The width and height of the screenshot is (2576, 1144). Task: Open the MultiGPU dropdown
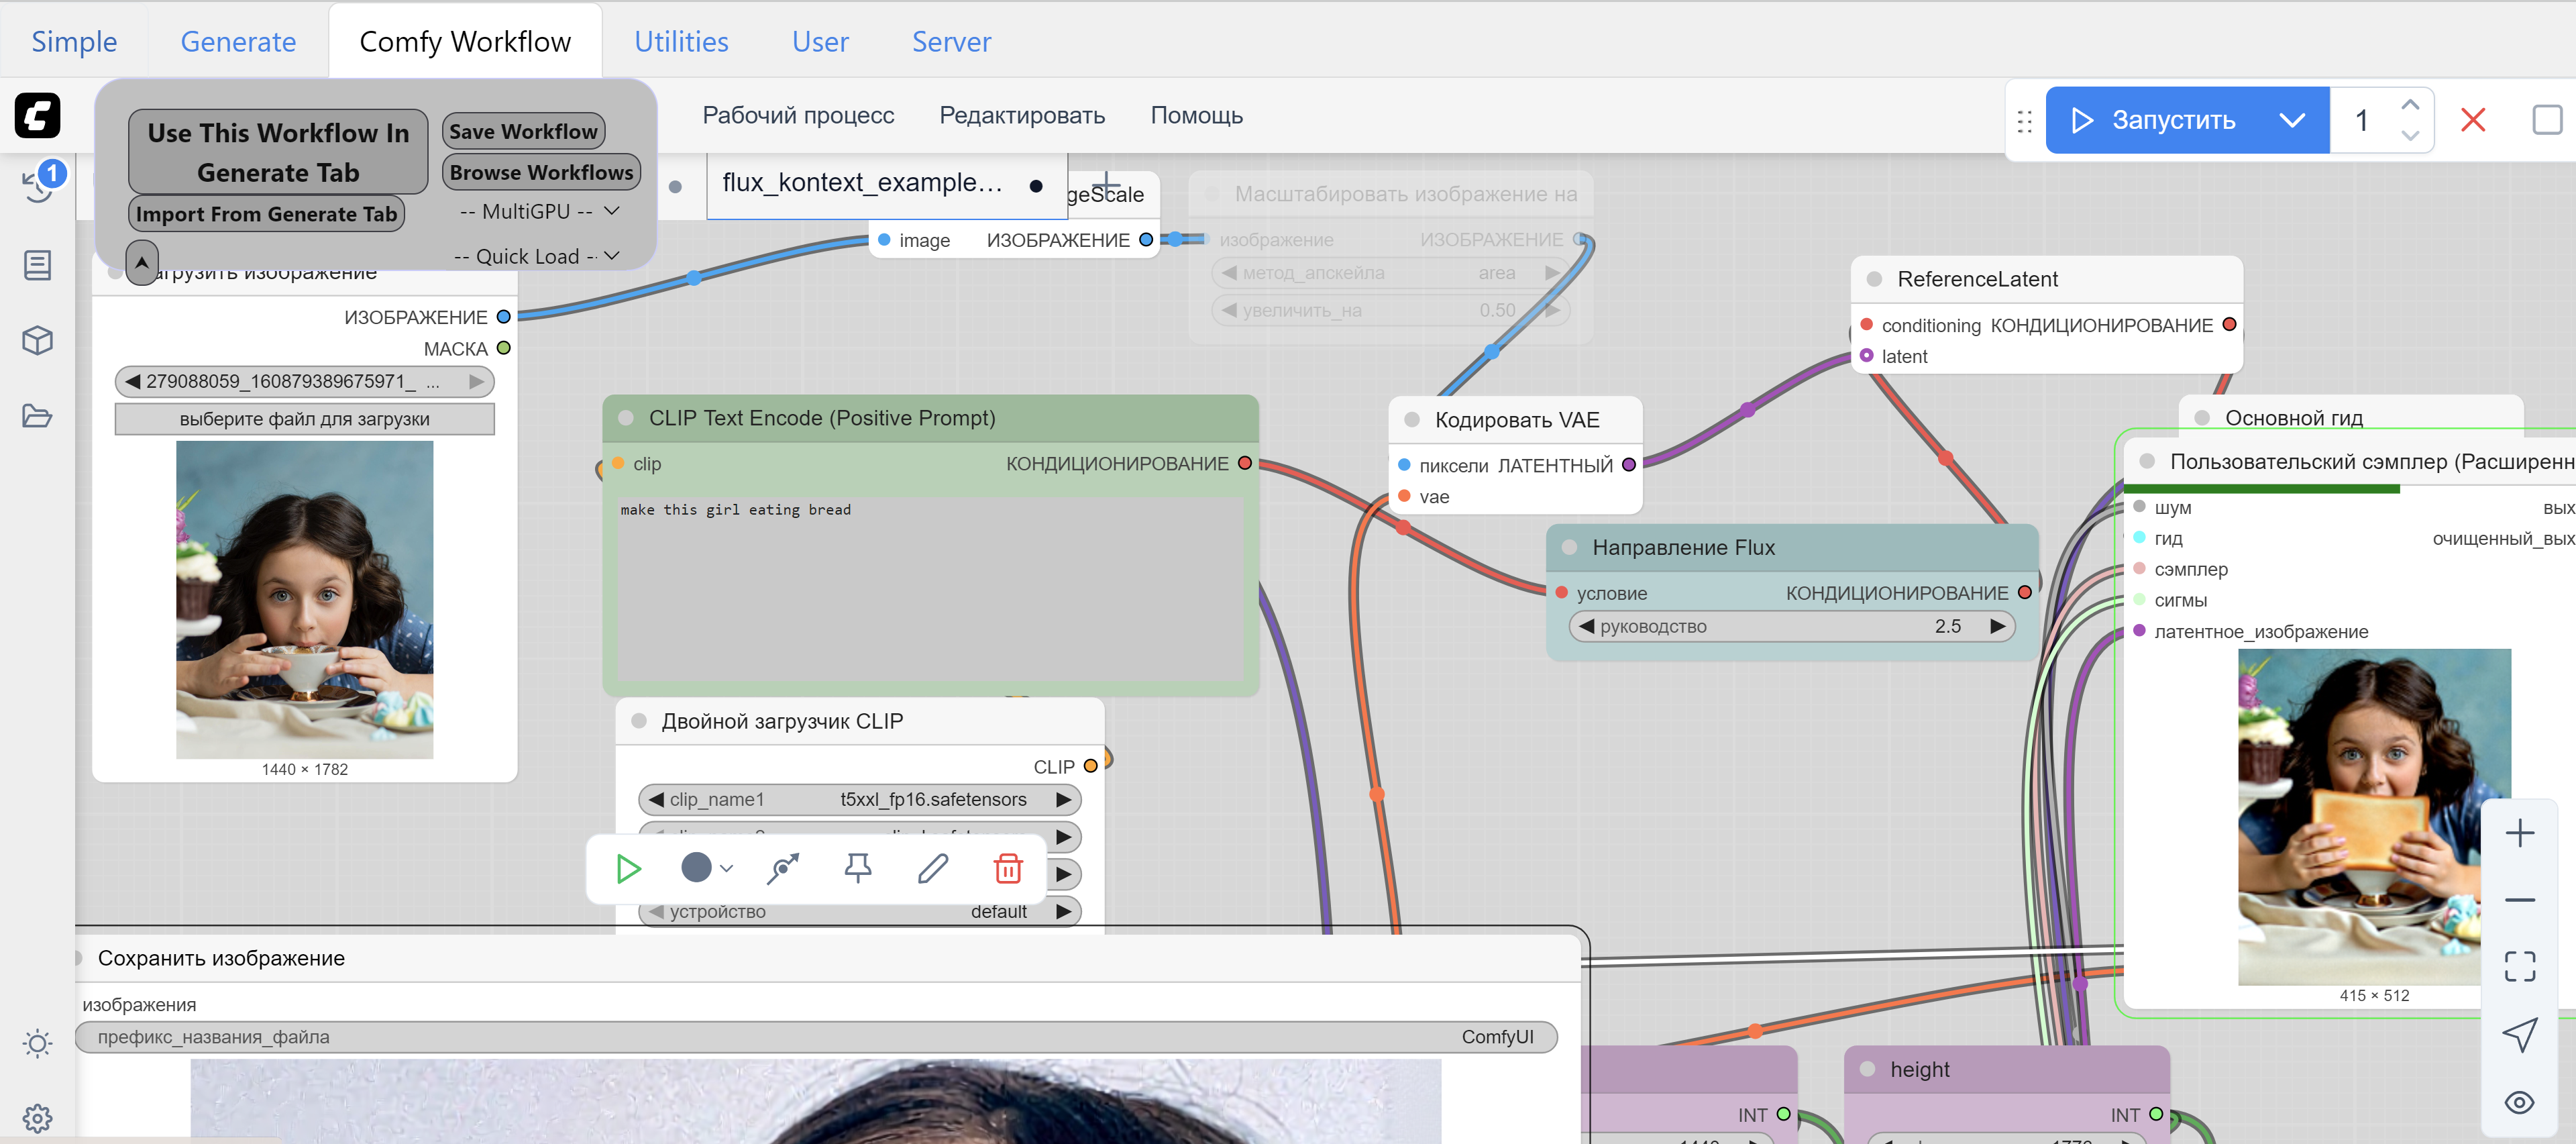540,211
